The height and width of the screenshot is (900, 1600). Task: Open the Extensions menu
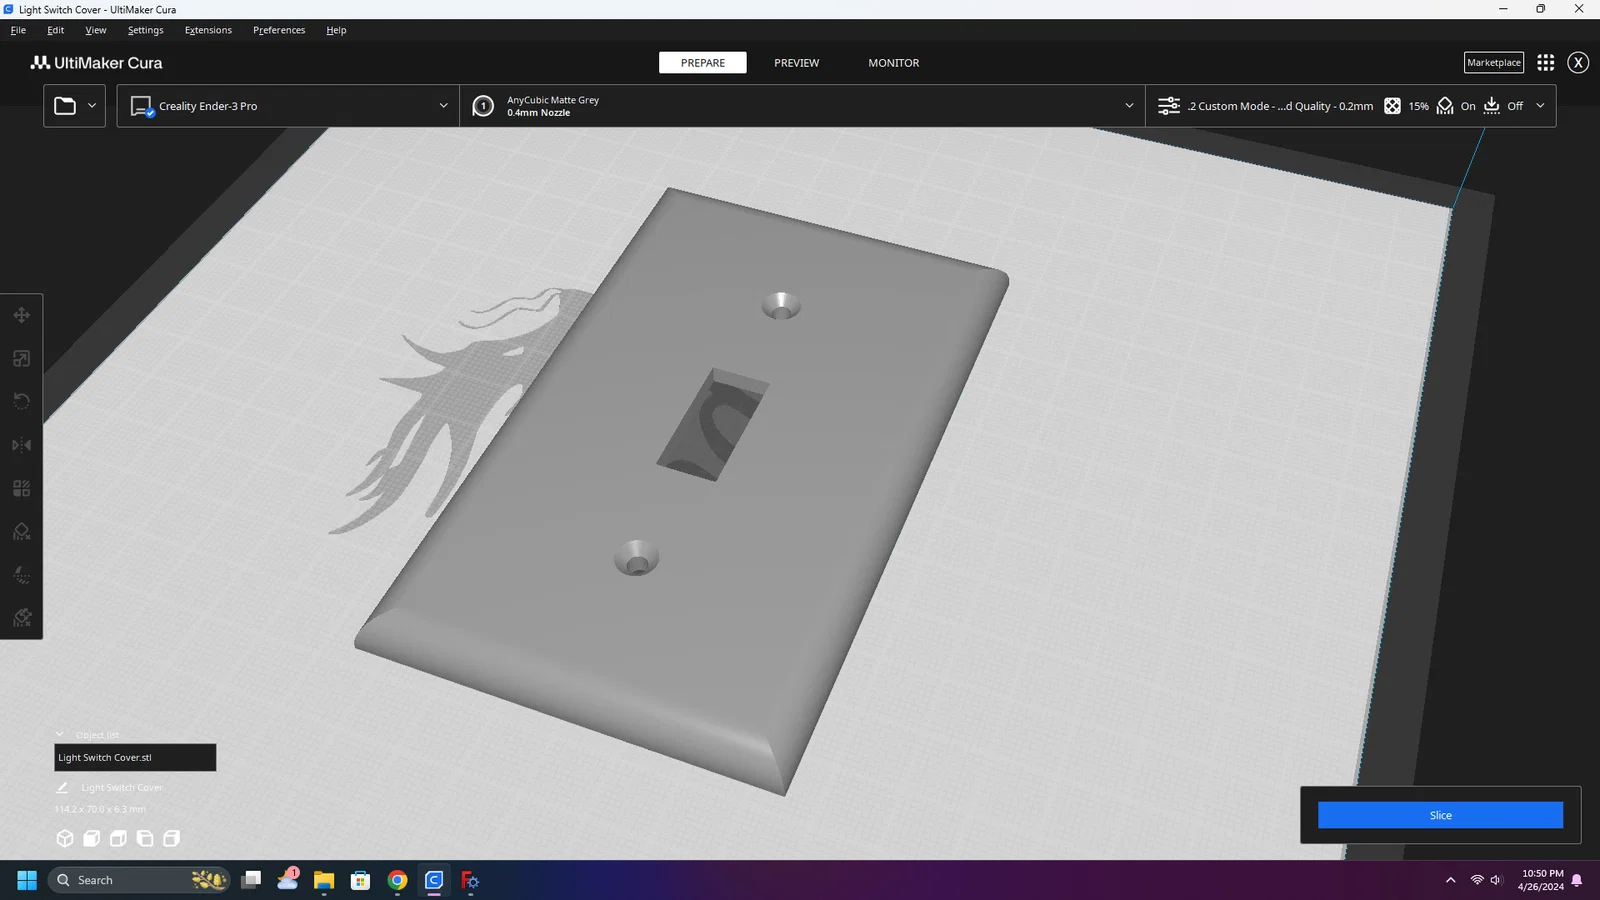(208, 30)
